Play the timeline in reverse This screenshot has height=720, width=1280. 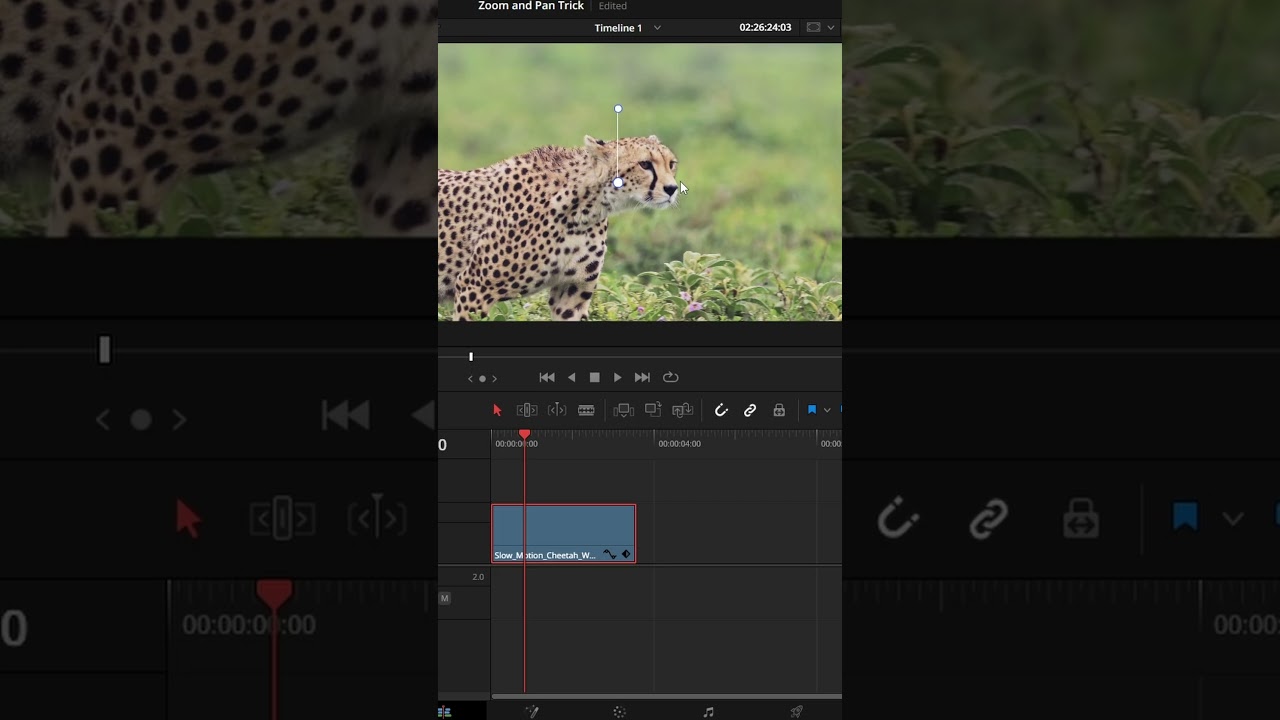(571, 377)
